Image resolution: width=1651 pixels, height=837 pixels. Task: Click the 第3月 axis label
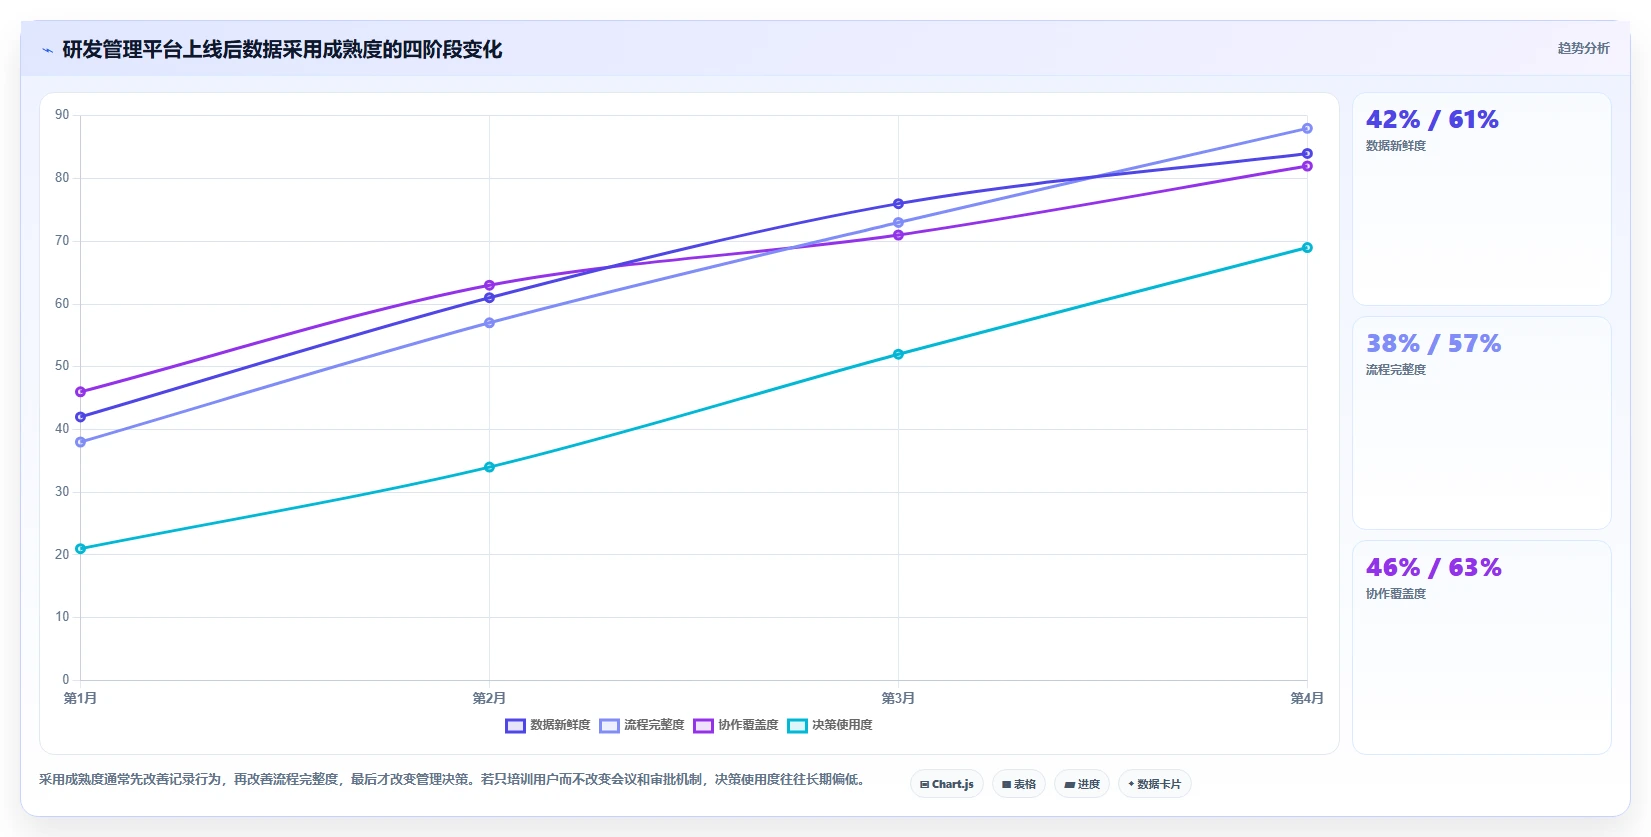click(x=898, y=698)
